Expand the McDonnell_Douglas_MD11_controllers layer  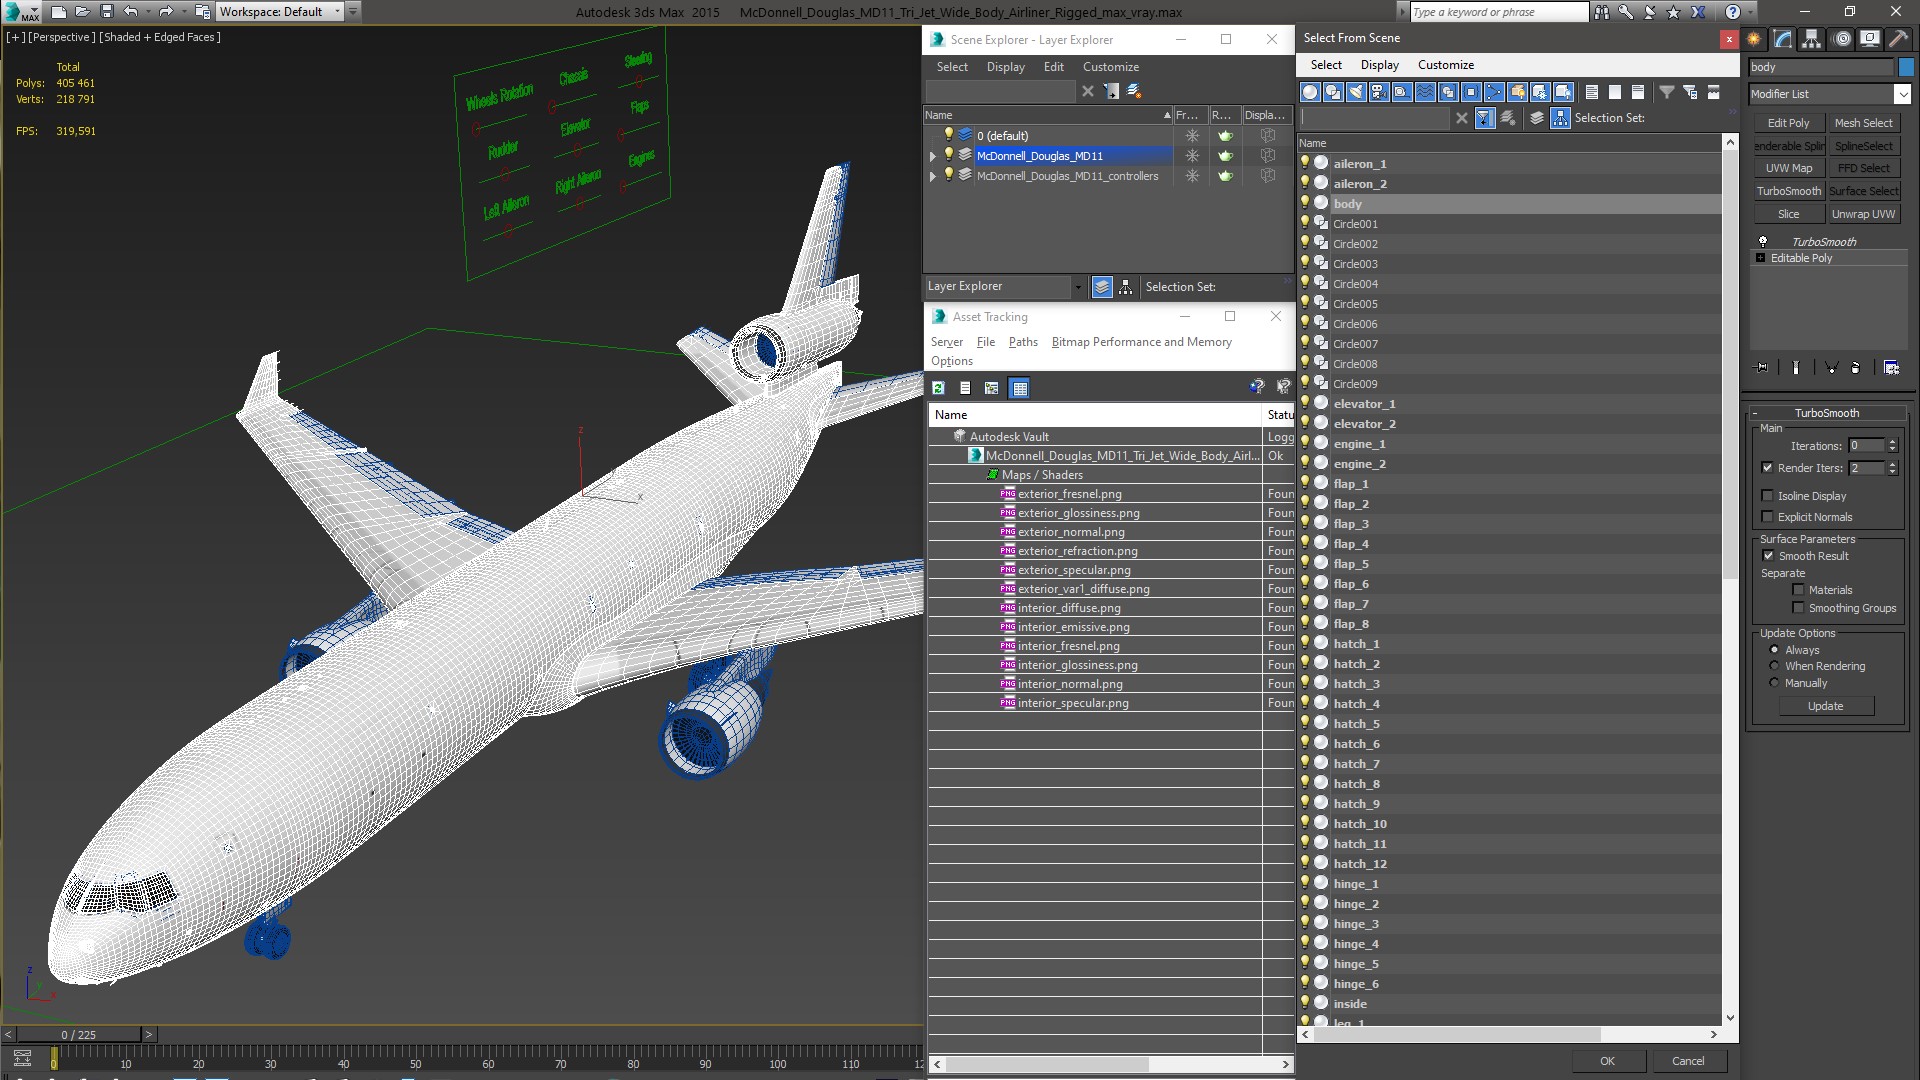coord(933,176)
